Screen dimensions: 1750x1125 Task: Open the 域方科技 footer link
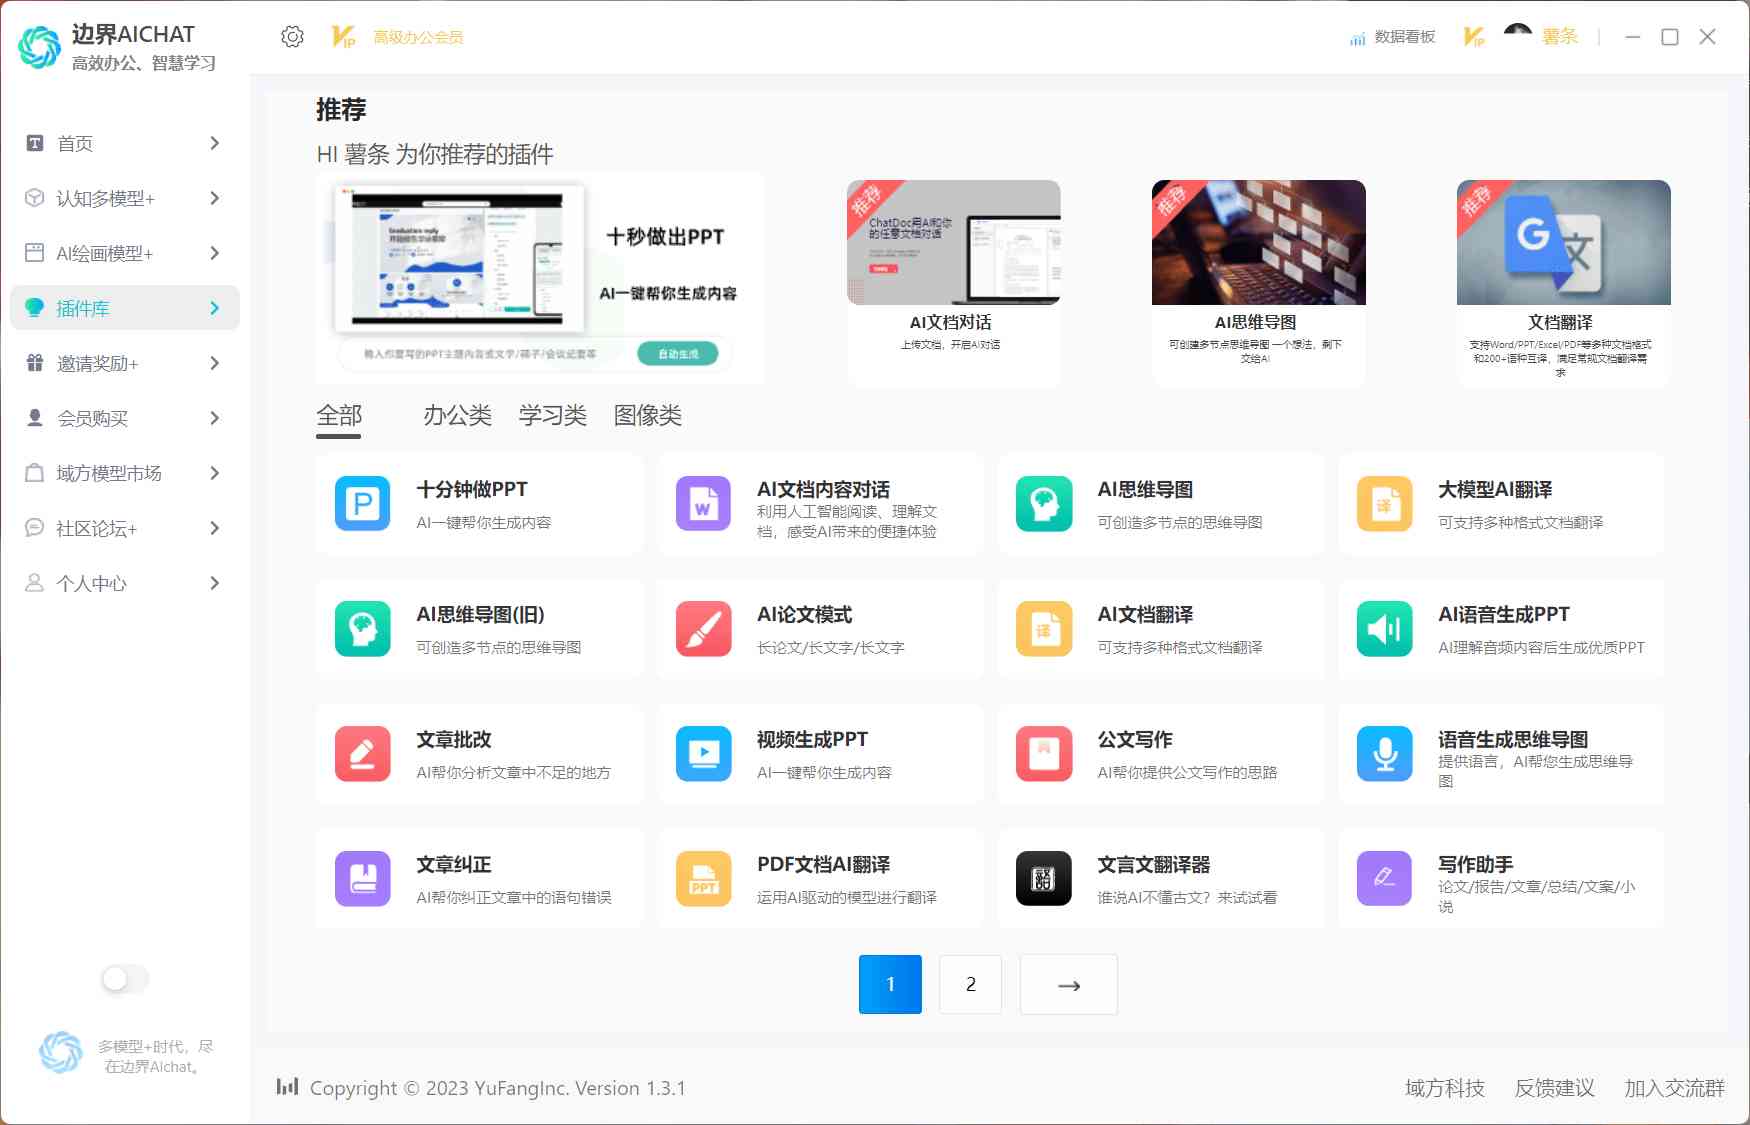coord(1444,1088)
